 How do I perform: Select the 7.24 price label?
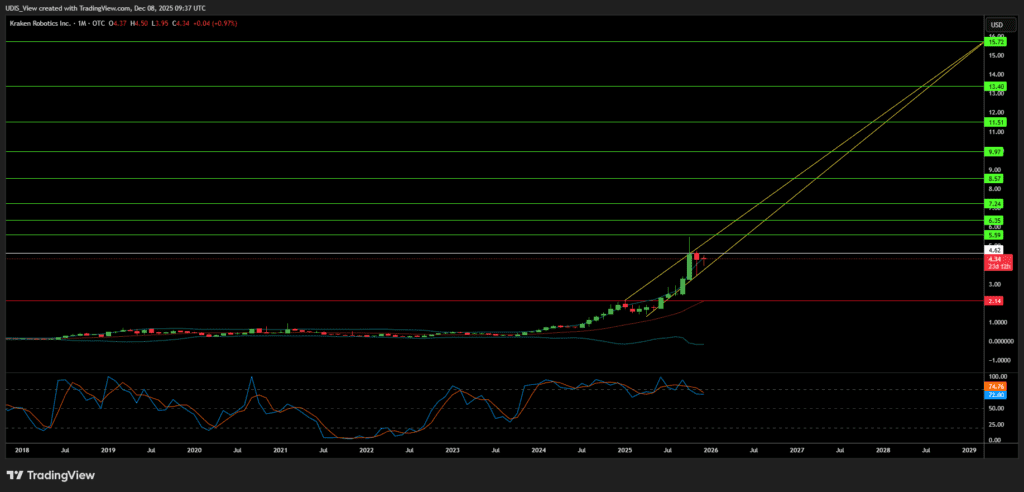pos(995,203)
